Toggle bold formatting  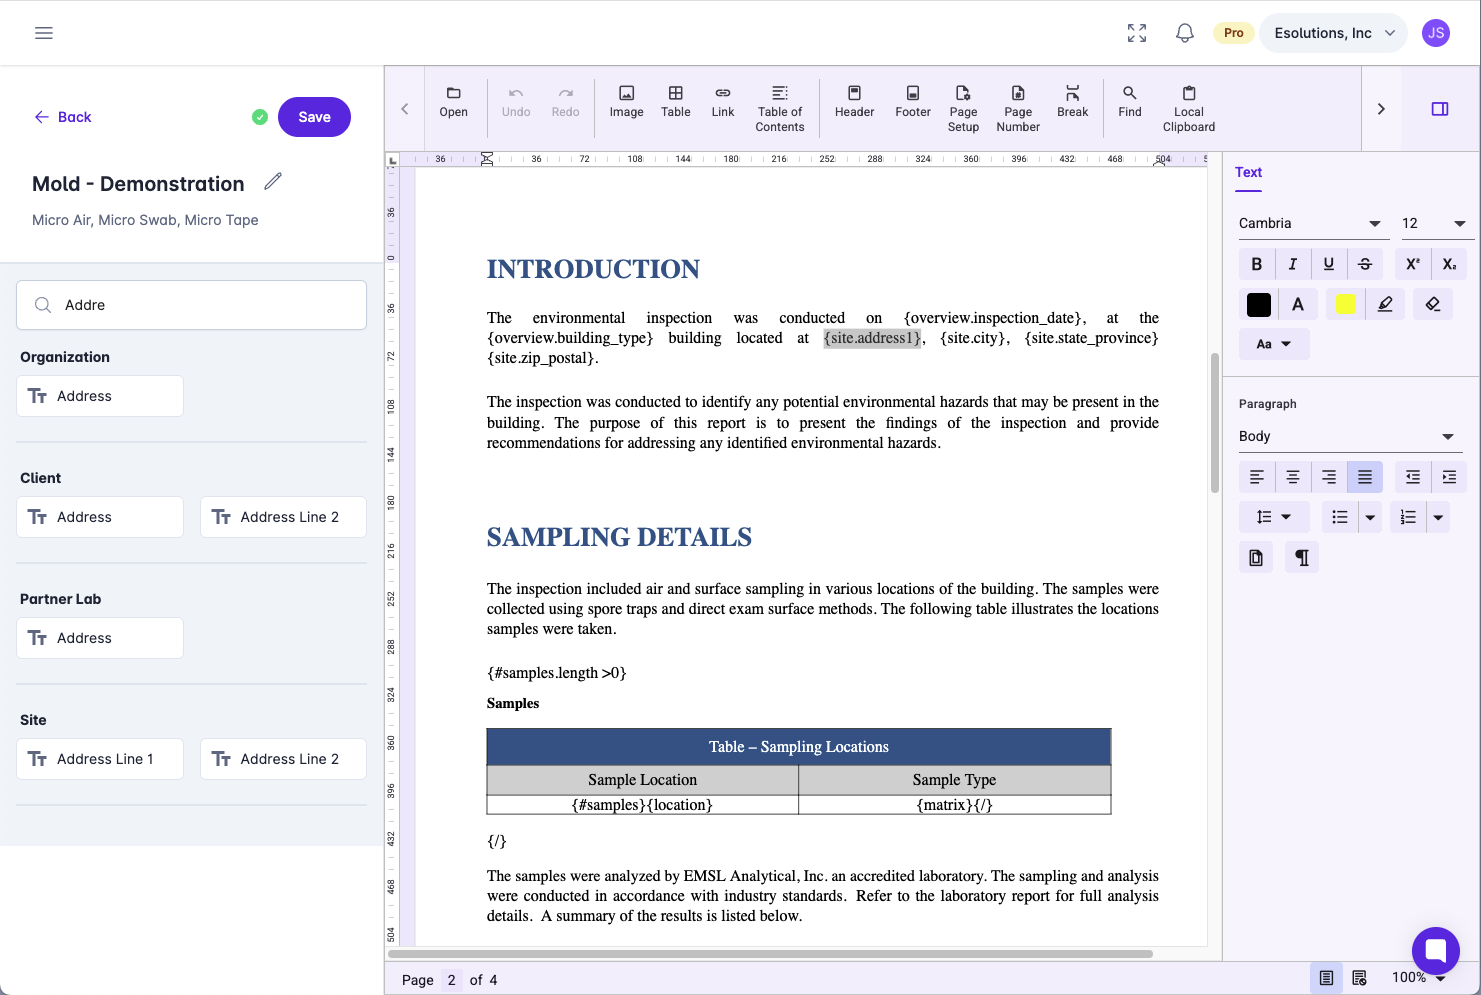point(1256,264)
